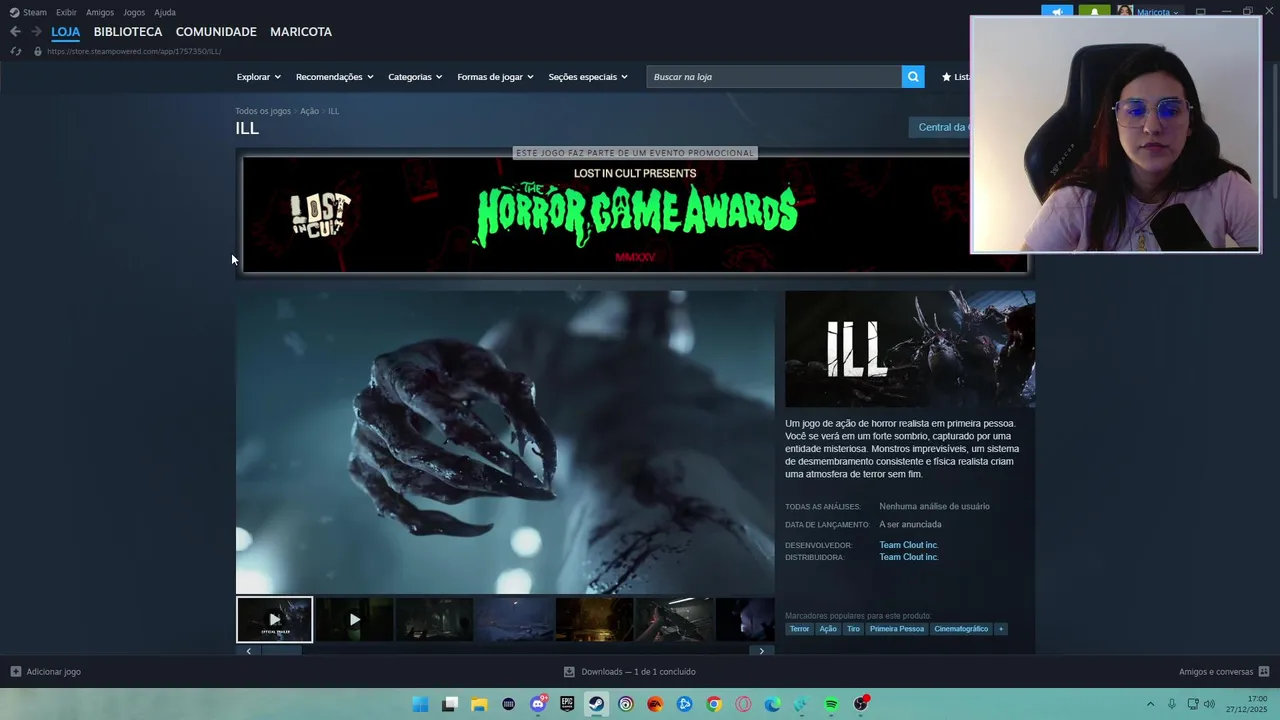Open the Downloads status in footer
The width and height of the screenshot is (1280, 720).
pos(630,672)
